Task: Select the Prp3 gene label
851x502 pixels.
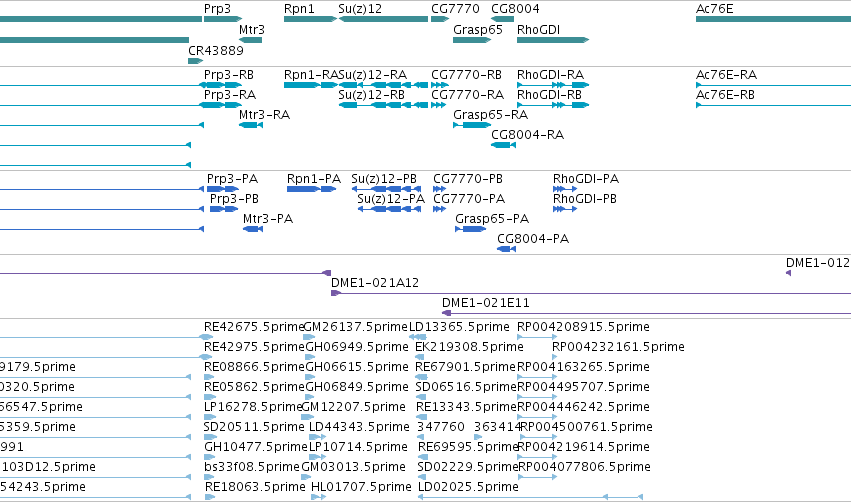Action: 217,9
